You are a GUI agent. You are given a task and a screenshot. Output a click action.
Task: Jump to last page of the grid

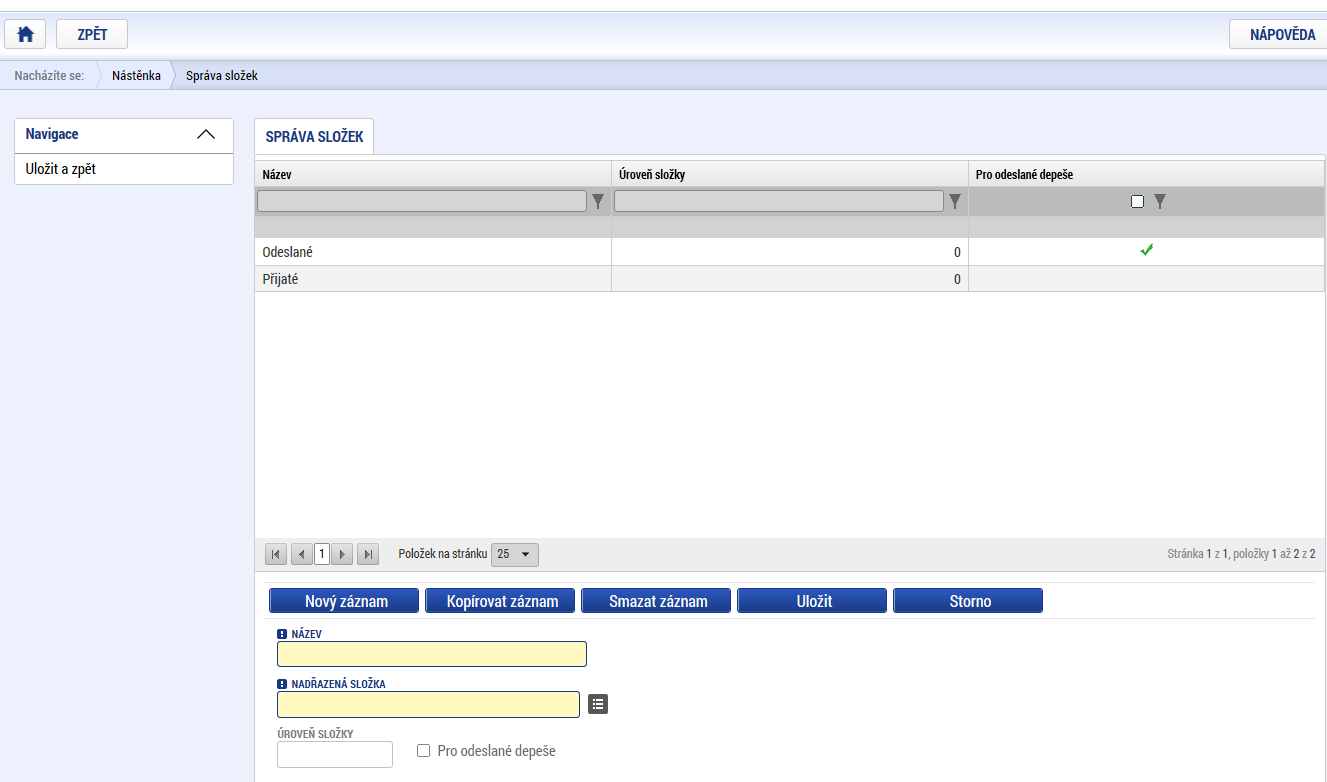(x=368, y=554)
